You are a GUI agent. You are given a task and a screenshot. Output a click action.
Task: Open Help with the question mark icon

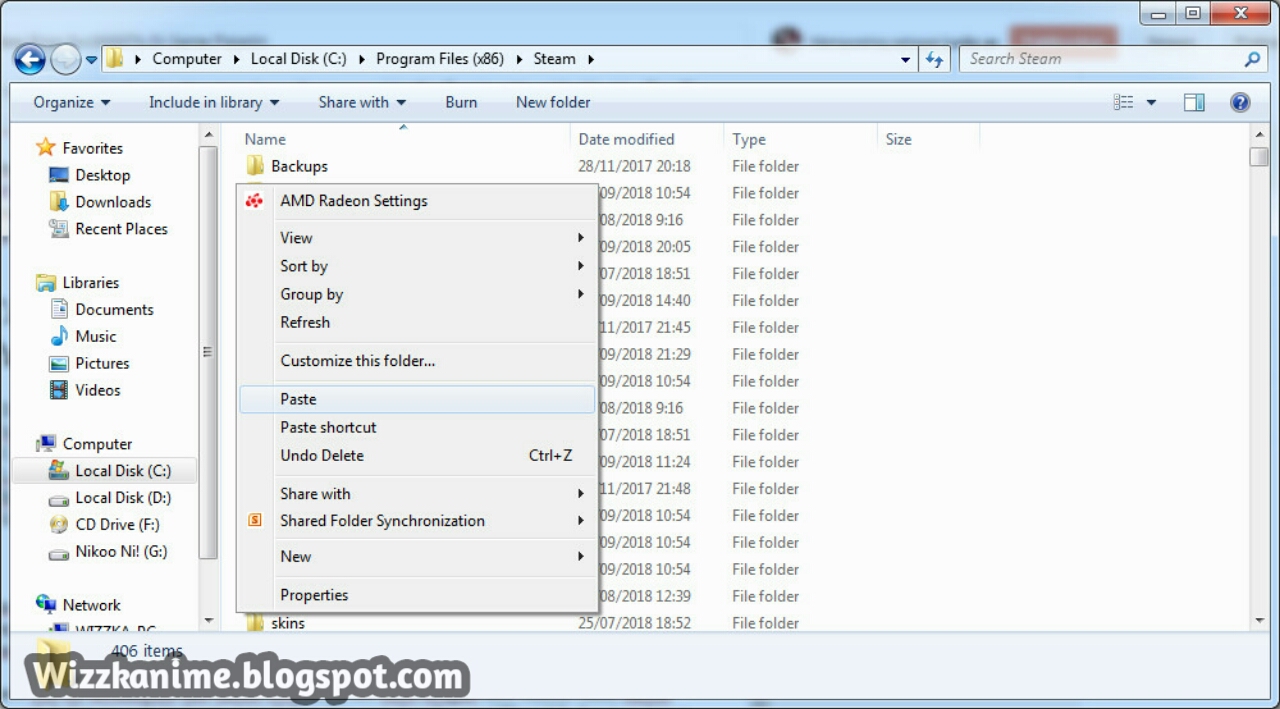(x=1240, y=102)
